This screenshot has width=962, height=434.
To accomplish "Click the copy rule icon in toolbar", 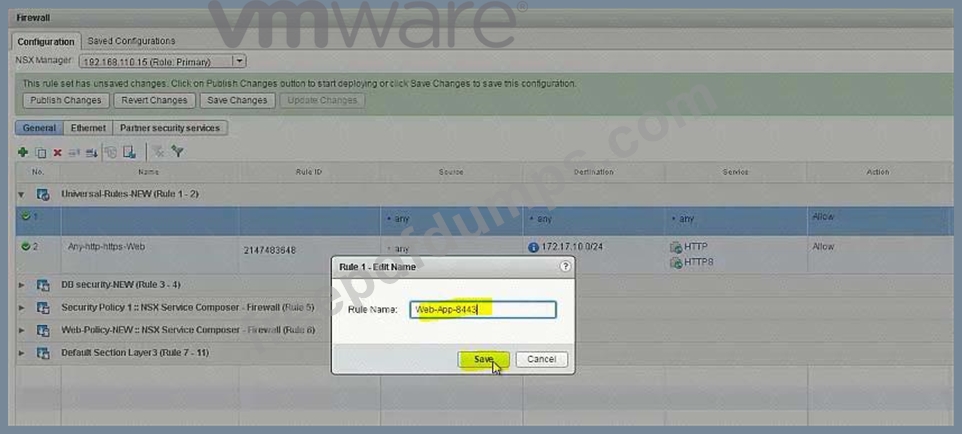I will 40,153.
